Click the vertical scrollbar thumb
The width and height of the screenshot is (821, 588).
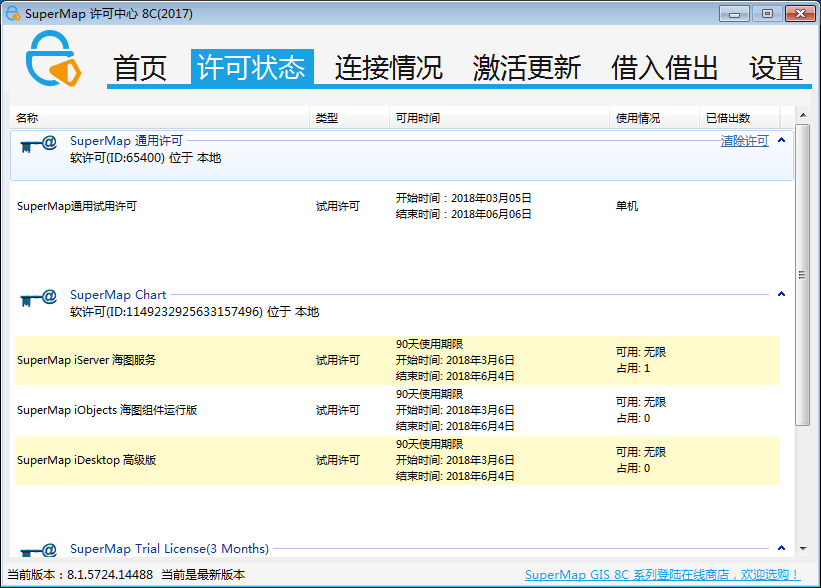[803, 275]
